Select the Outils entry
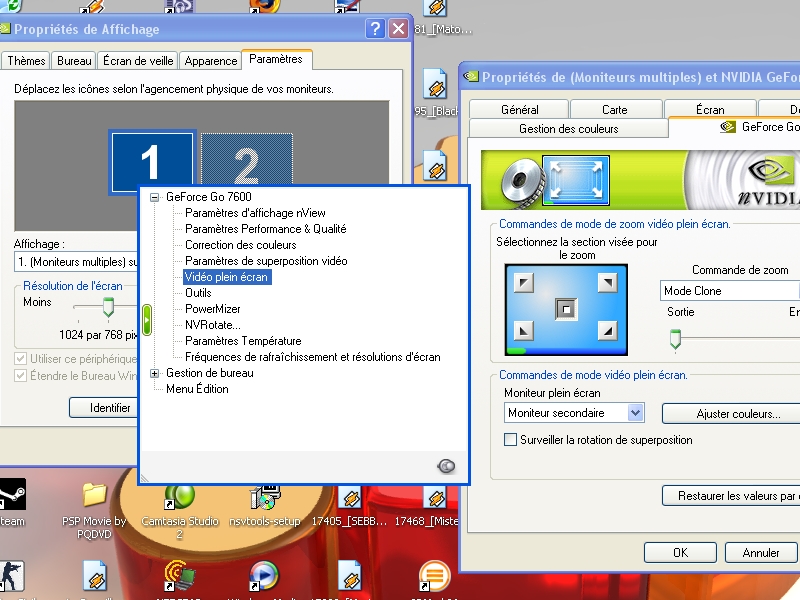800x600 pixels. pyautogui.click(x=198, y=293)
